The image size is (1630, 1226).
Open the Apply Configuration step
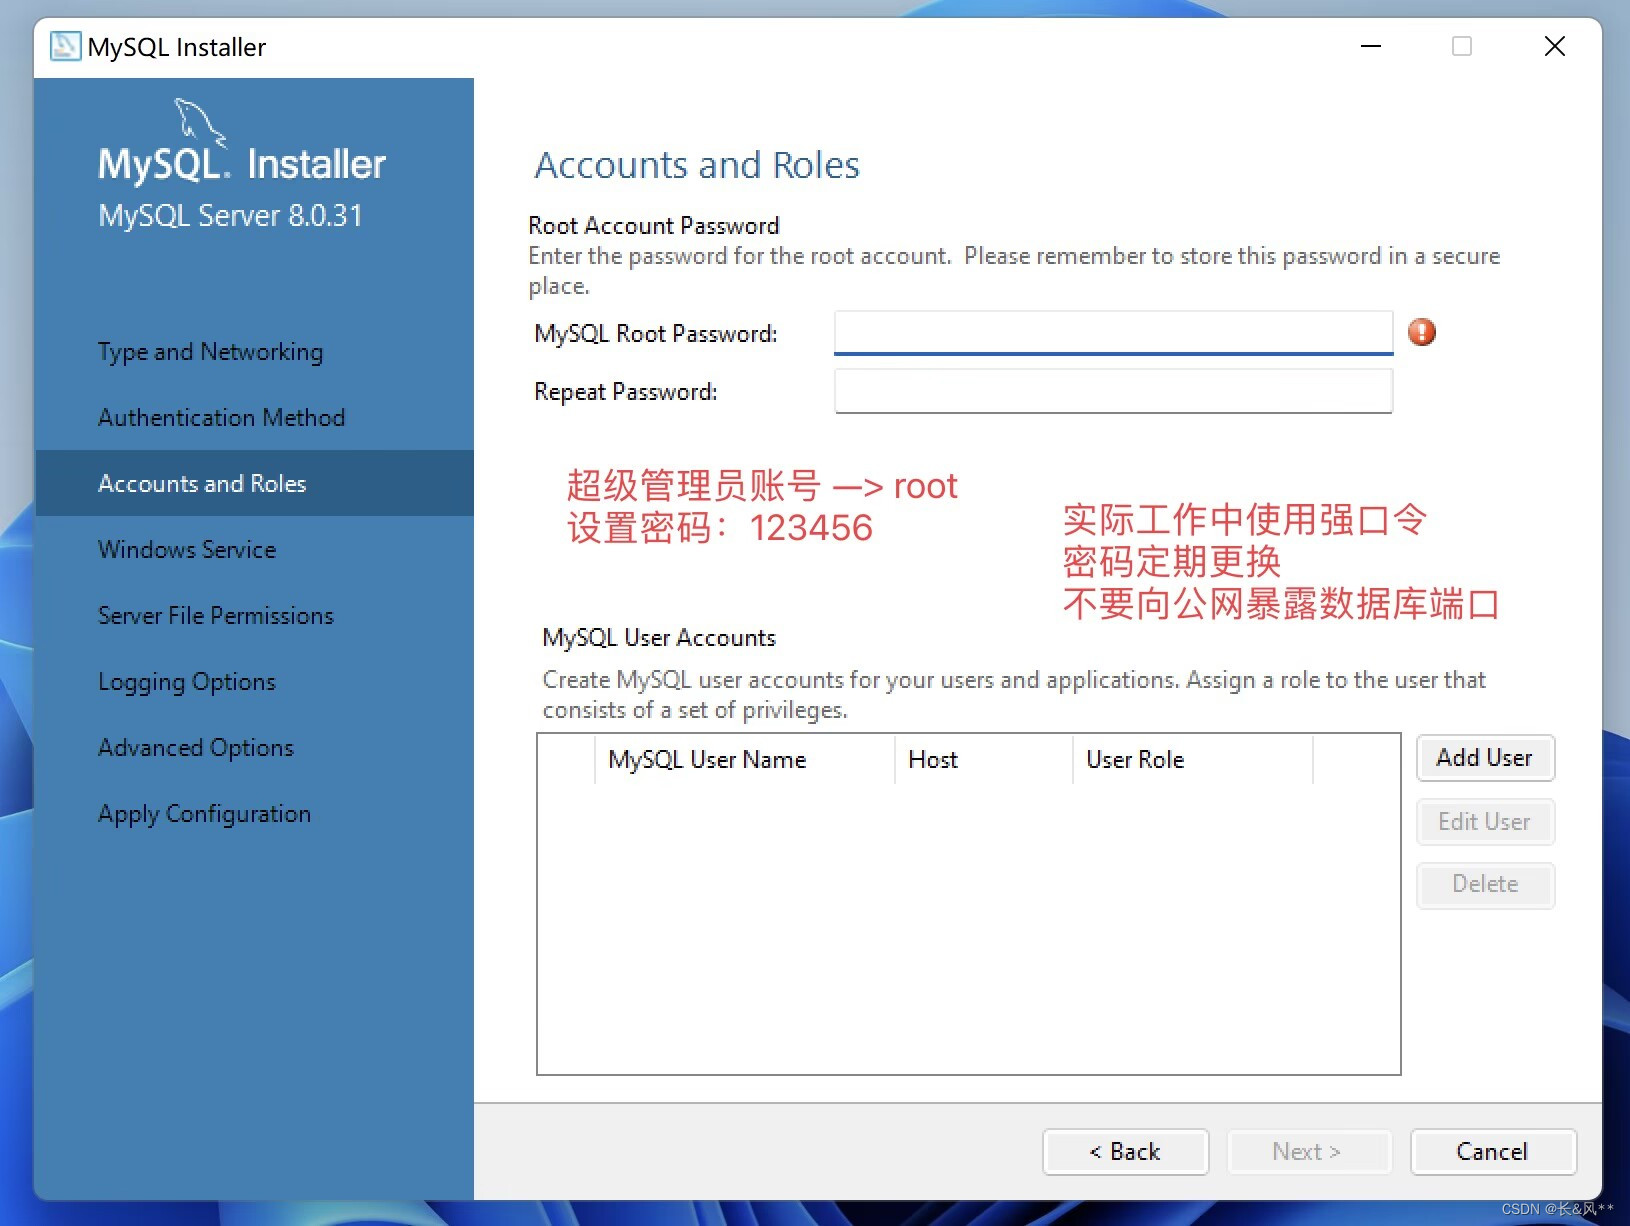tap(205, 814)
